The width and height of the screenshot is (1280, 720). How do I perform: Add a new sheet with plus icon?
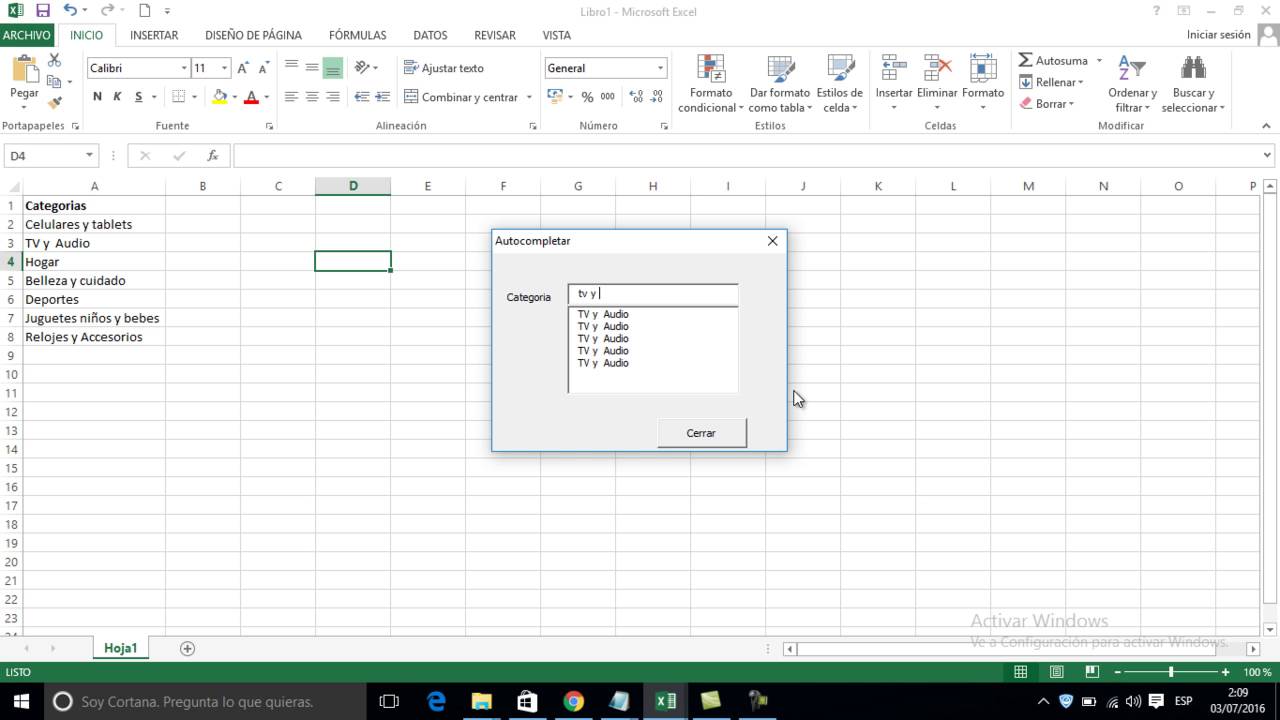click(x=187, y=648)
